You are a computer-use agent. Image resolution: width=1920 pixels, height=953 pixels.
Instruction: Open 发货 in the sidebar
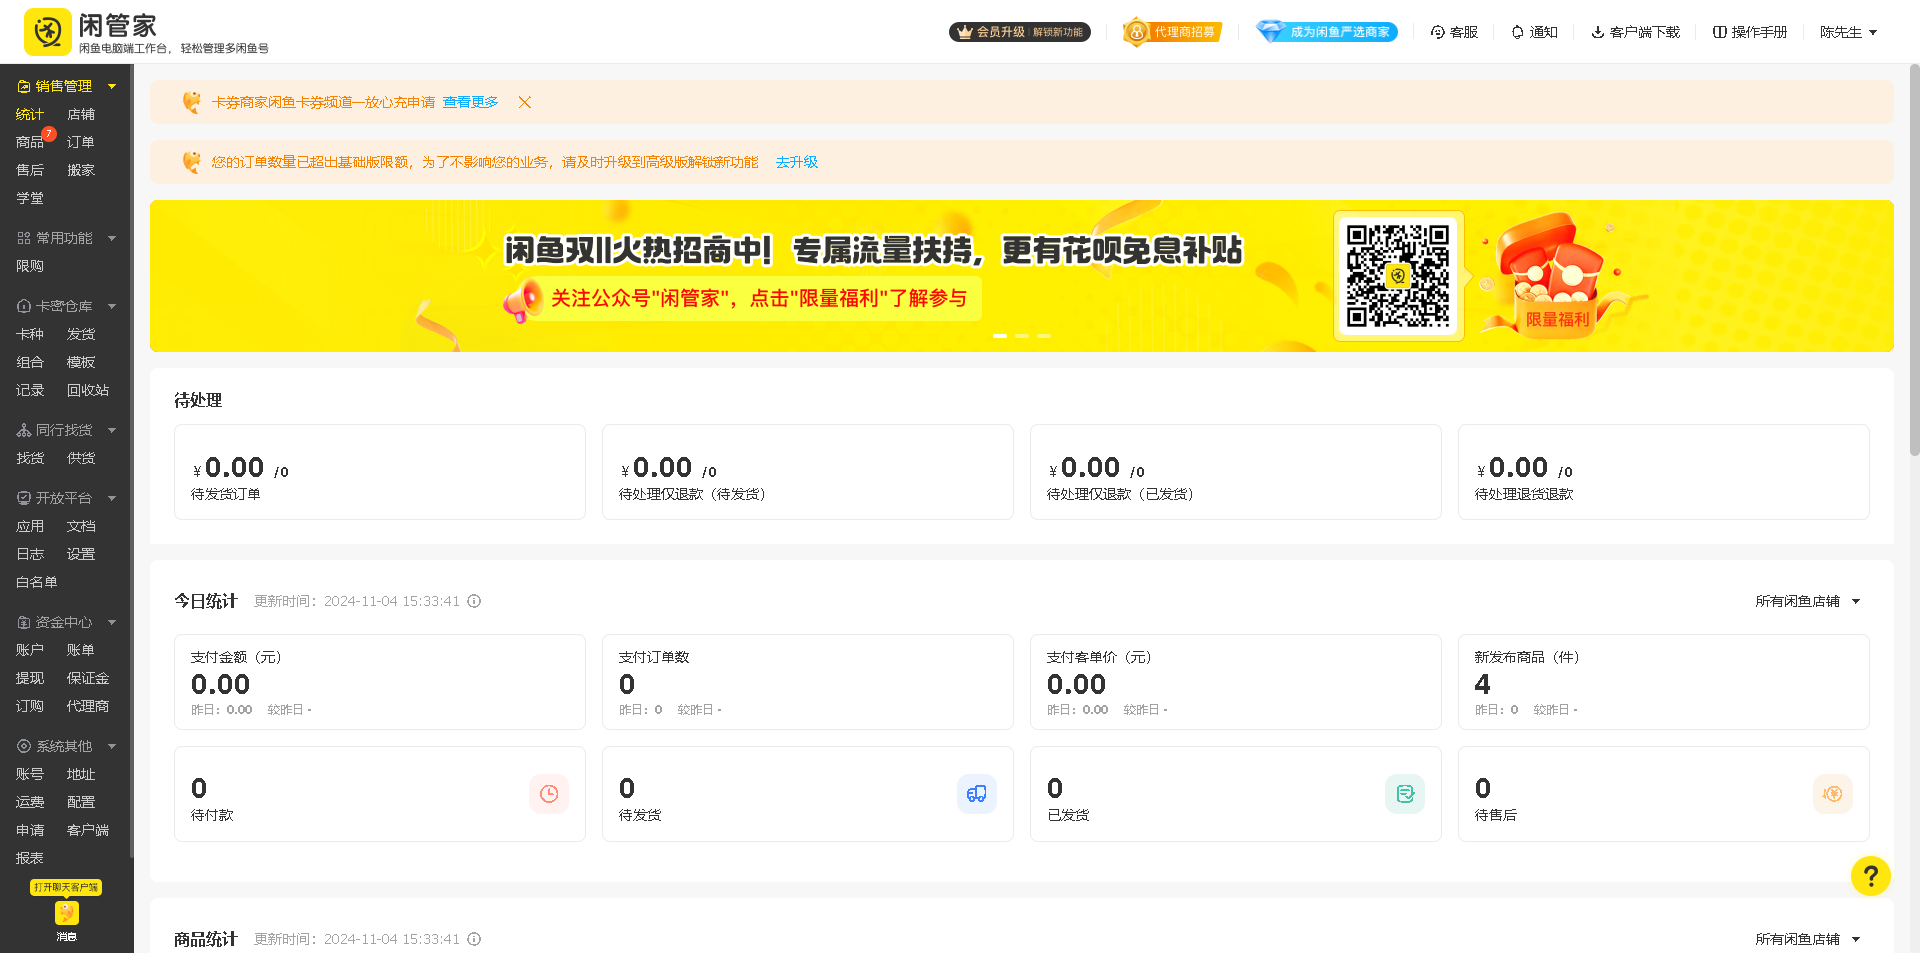81,334
